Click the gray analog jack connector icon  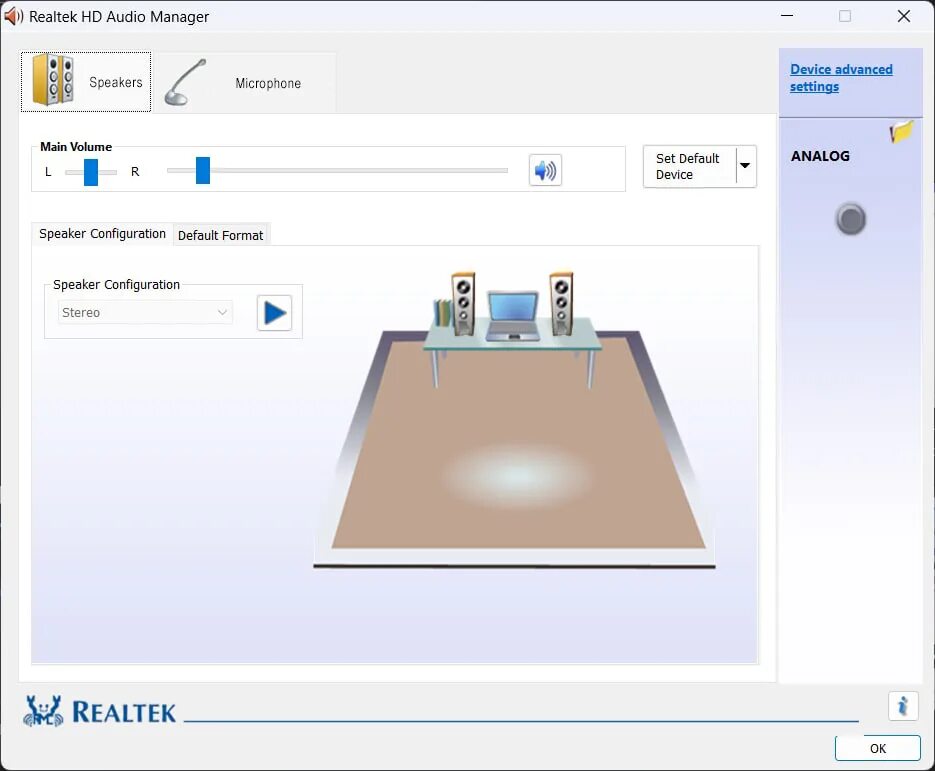[850, 219]
